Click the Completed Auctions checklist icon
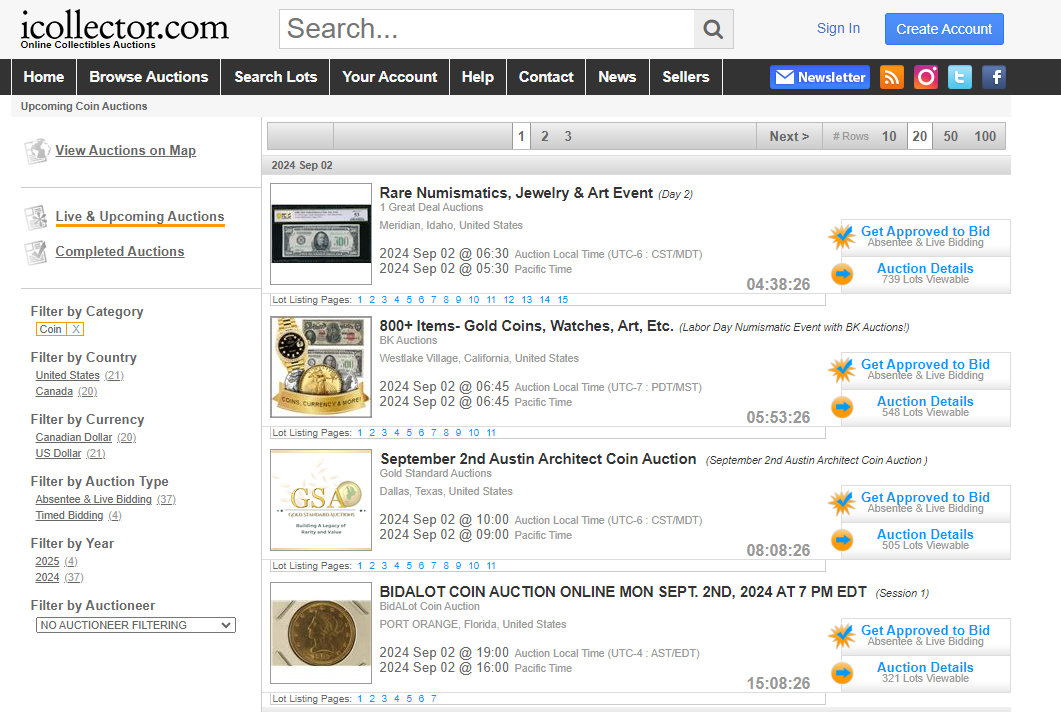The image size is (1061, 712). point(37,252)
